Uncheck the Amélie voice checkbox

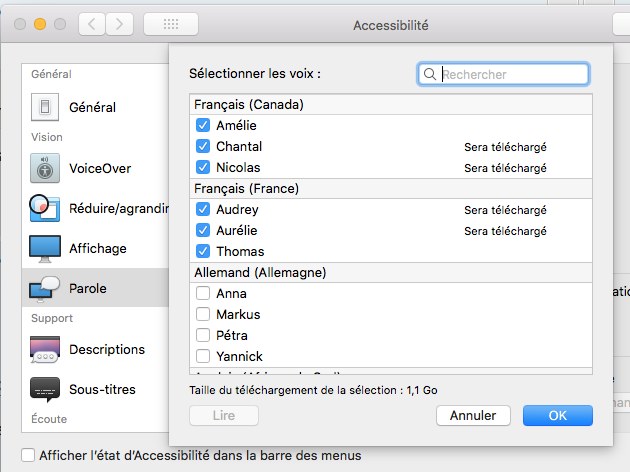coord(203,125)
